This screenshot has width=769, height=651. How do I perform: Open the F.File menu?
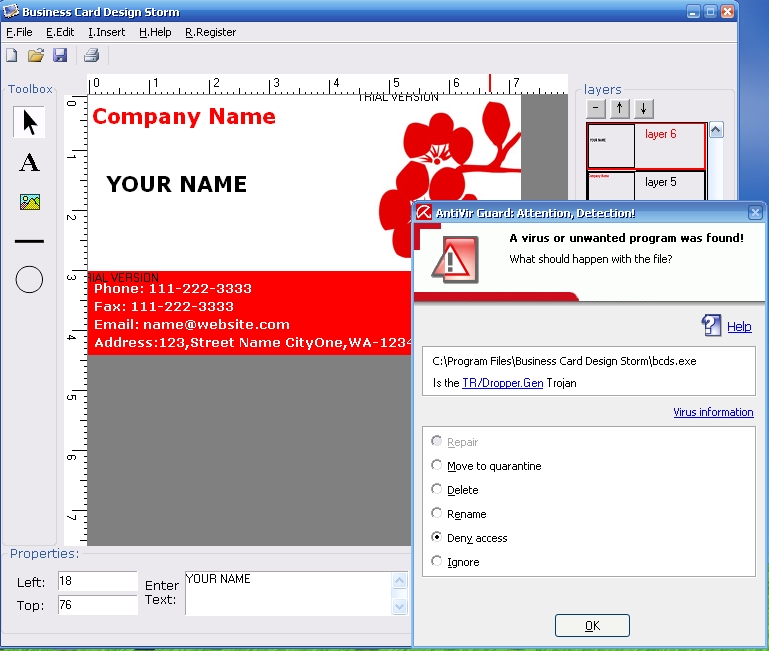19,32
